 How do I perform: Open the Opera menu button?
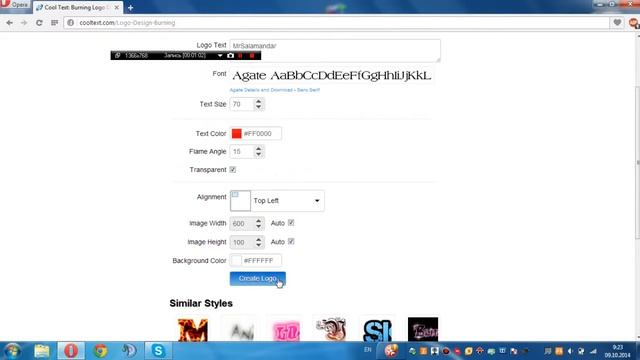coord(16,5)
